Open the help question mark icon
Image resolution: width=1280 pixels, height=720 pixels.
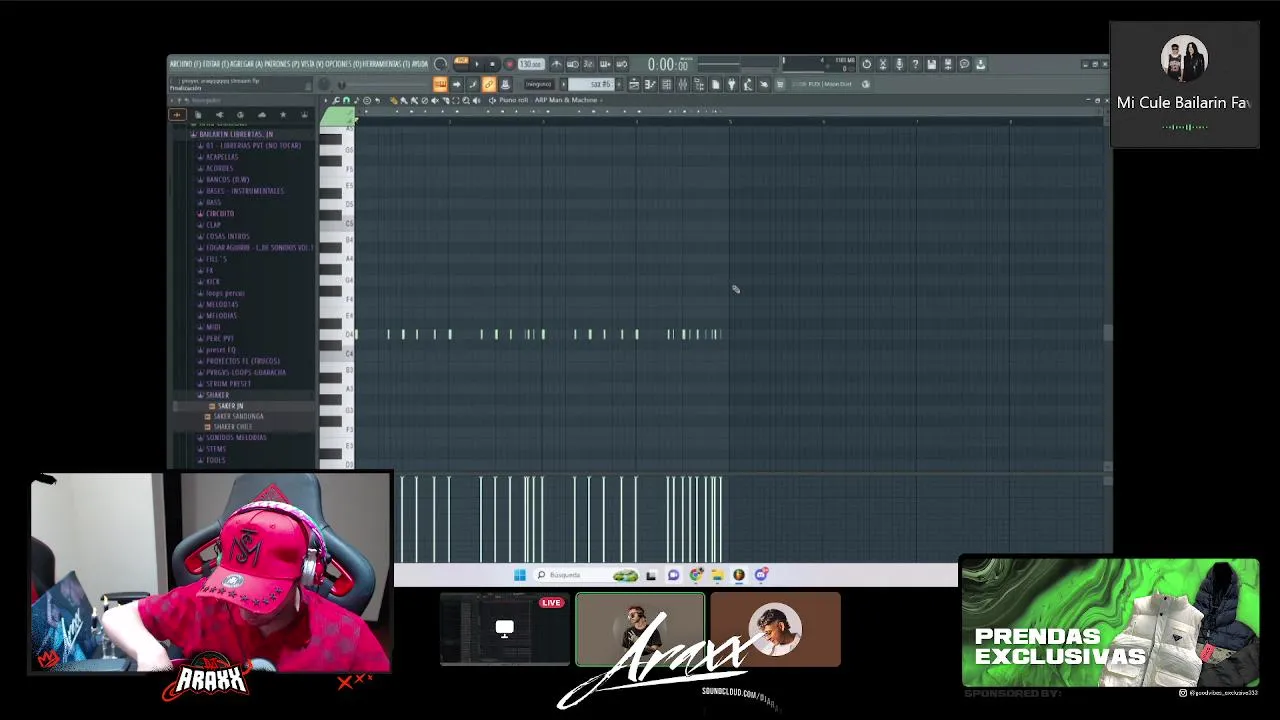(x=916, y=64)
